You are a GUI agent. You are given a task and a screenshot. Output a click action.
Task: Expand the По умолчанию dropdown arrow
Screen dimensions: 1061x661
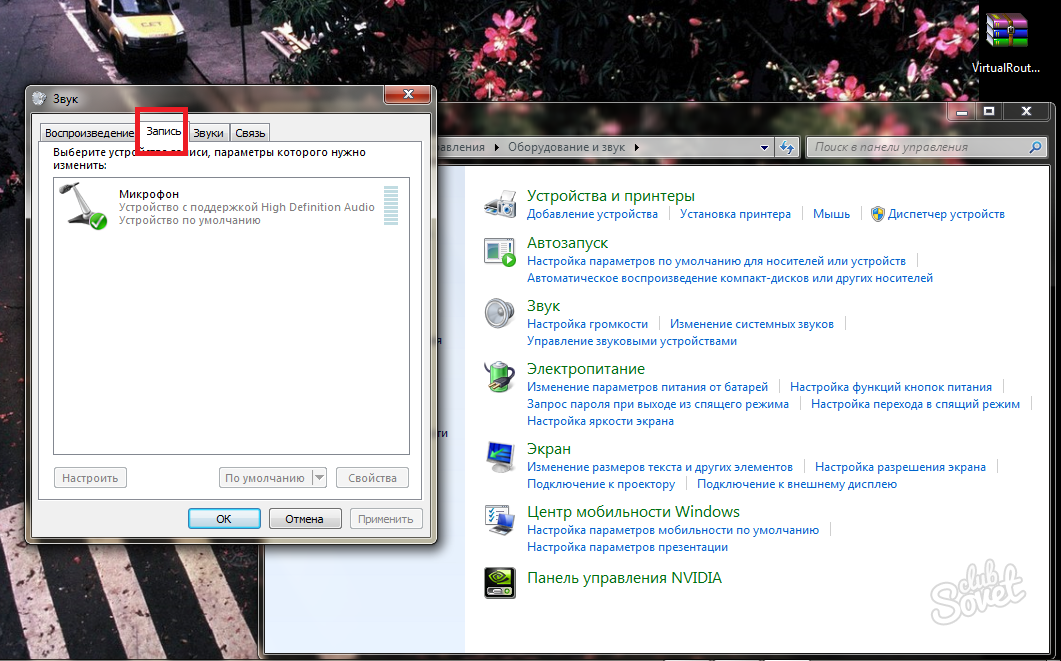(x=319, y=478)
